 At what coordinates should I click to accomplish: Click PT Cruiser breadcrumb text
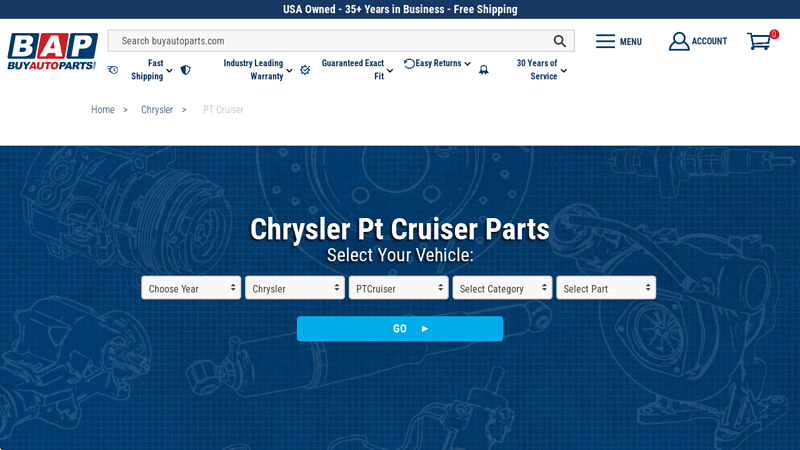click(x=223, y=110)
